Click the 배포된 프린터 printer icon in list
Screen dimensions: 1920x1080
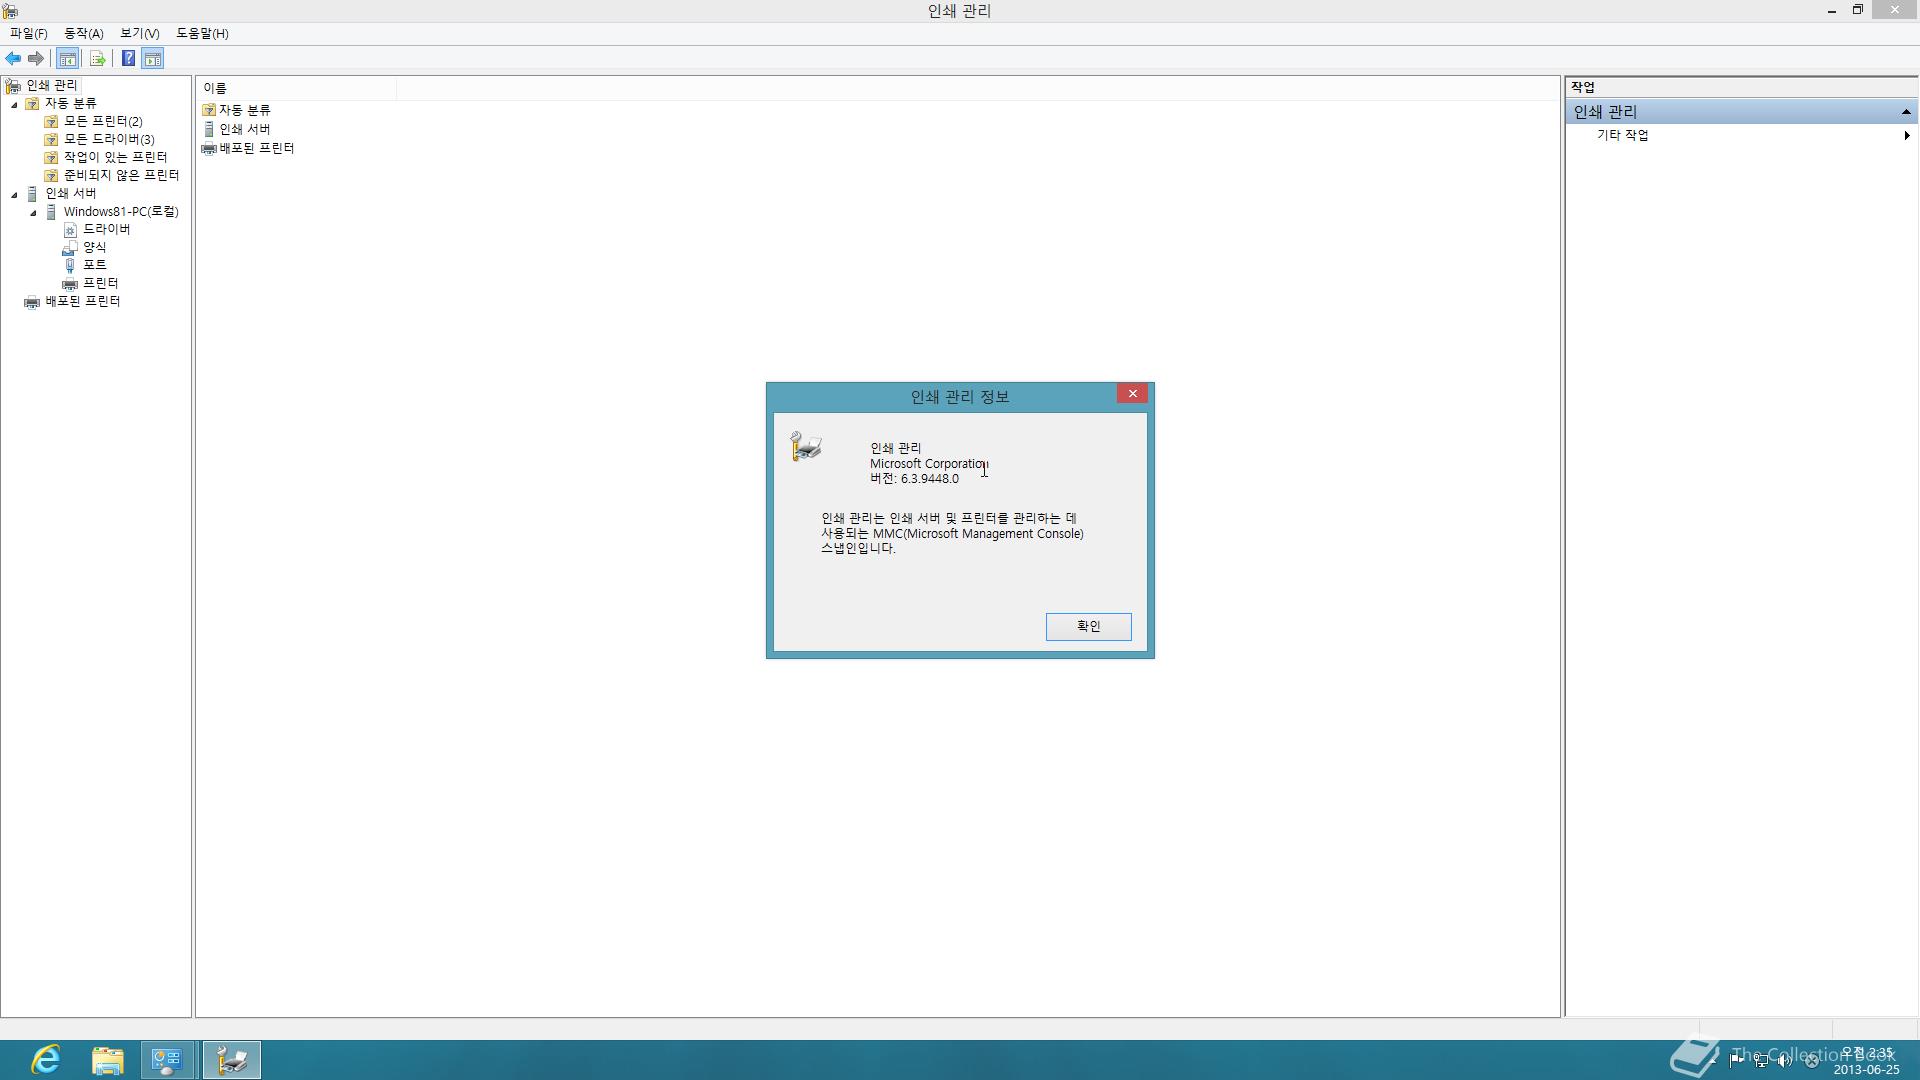click(x=209, y=148)
